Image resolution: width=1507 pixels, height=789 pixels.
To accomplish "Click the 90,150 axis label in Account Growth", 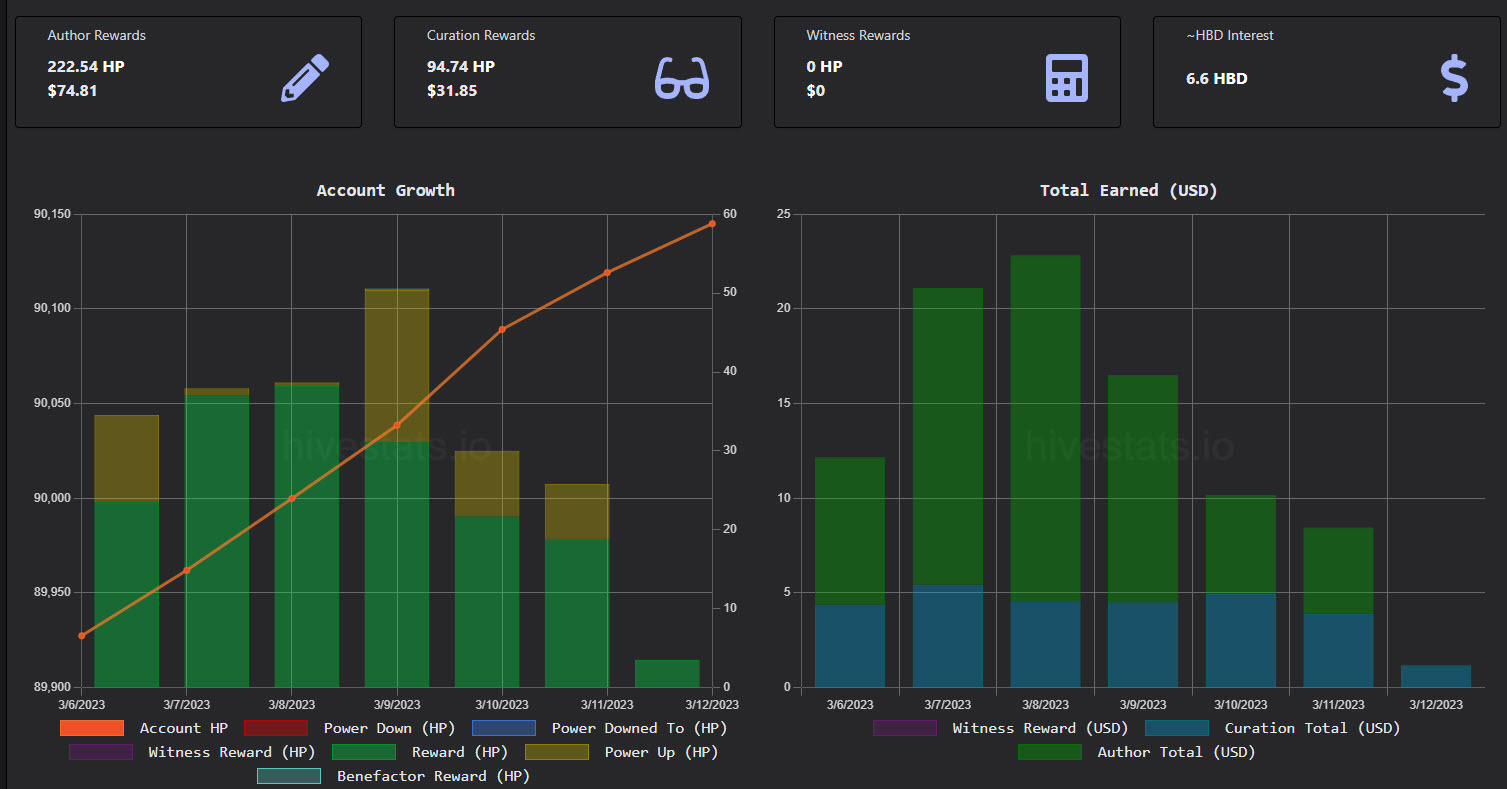I will 52,214.
